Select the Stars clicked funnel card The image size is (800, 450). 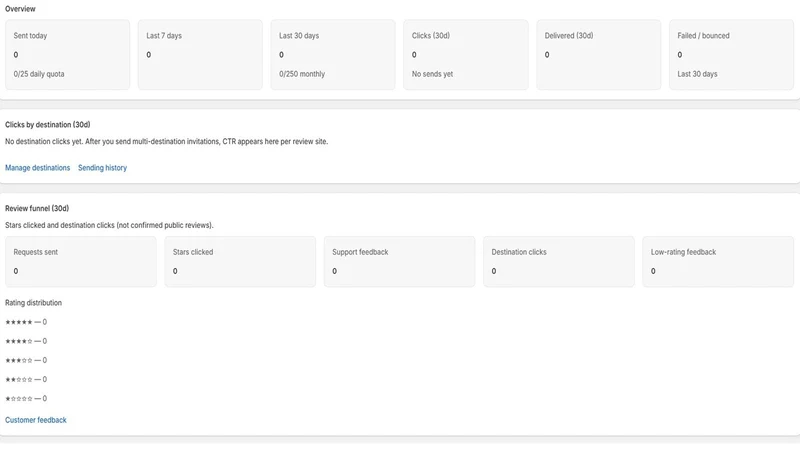coord(240,261)
